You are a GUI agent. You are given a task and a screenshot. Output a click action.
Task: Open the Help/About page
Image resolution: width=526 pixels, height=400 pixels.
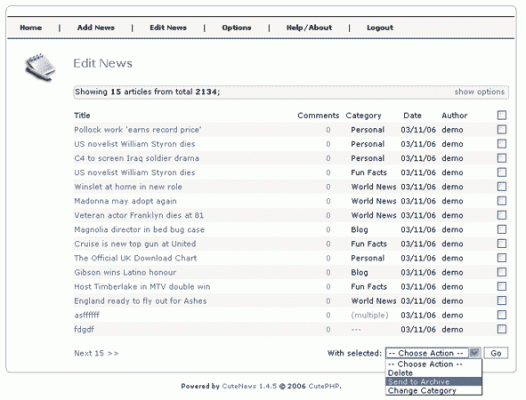pyautogui.click(x=309, y=28)
